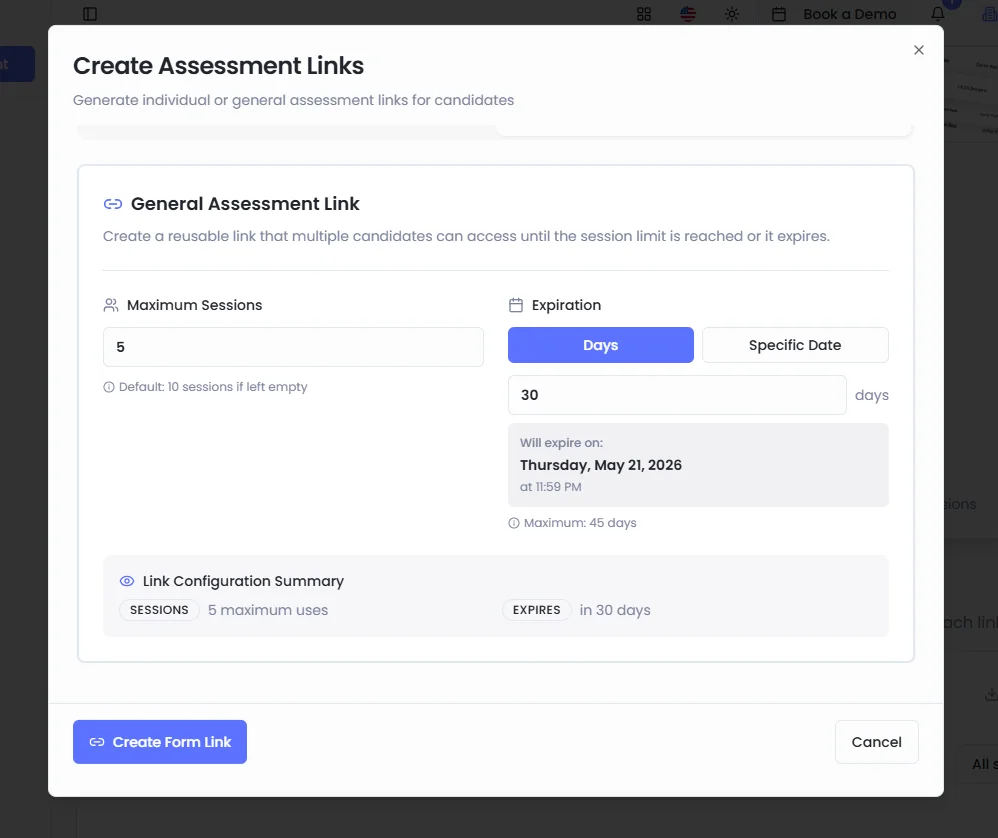Switch theme with the sun icon
Screen dimensions: 998x838
point(732,14)
